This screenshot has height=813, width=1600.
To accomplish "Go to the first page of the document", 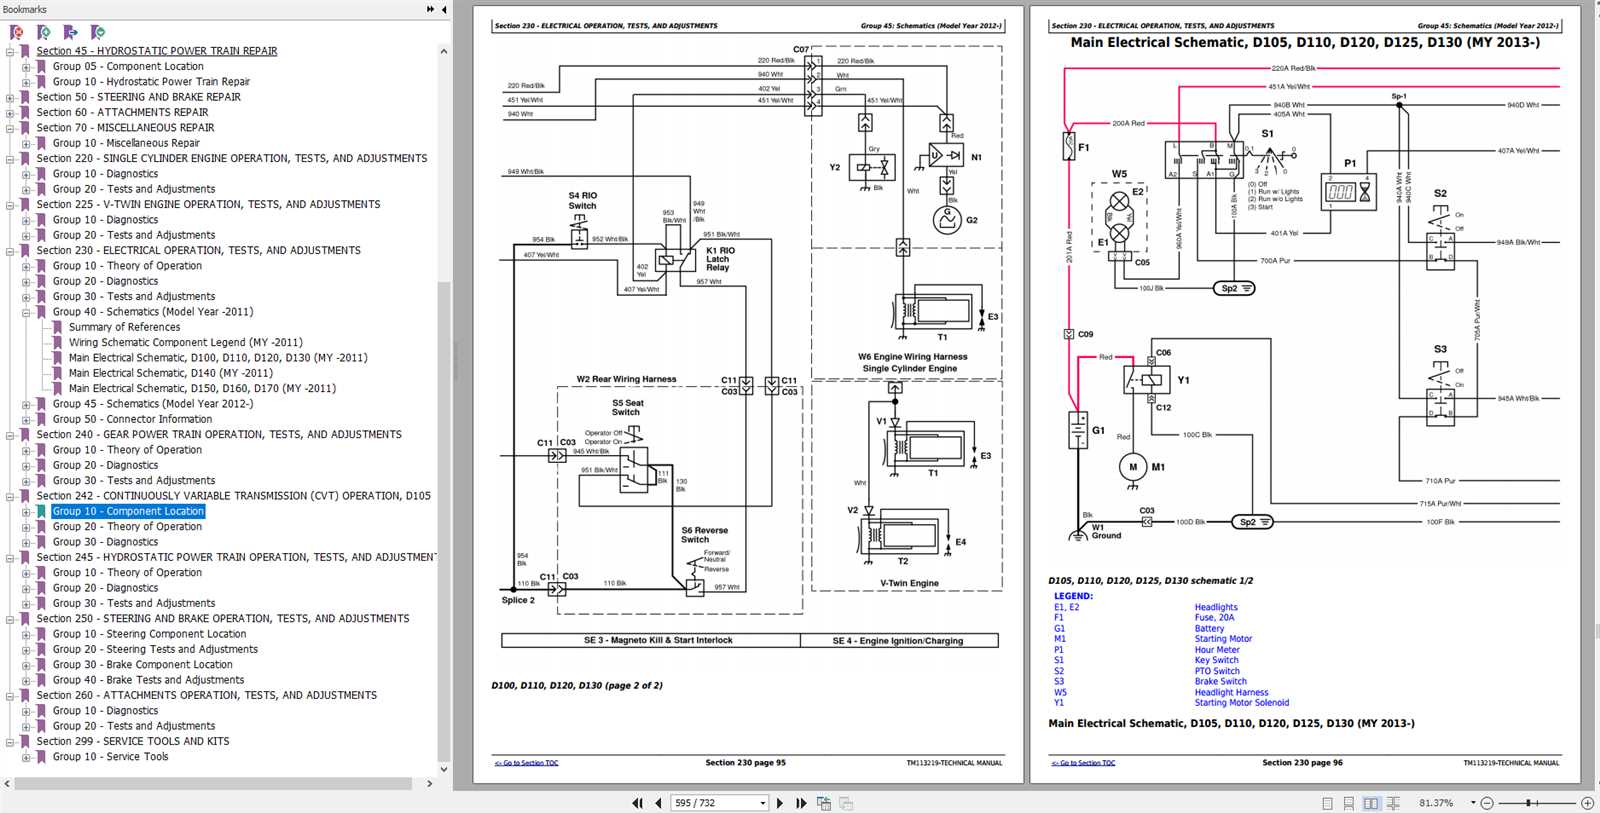I will coord(637,803).
